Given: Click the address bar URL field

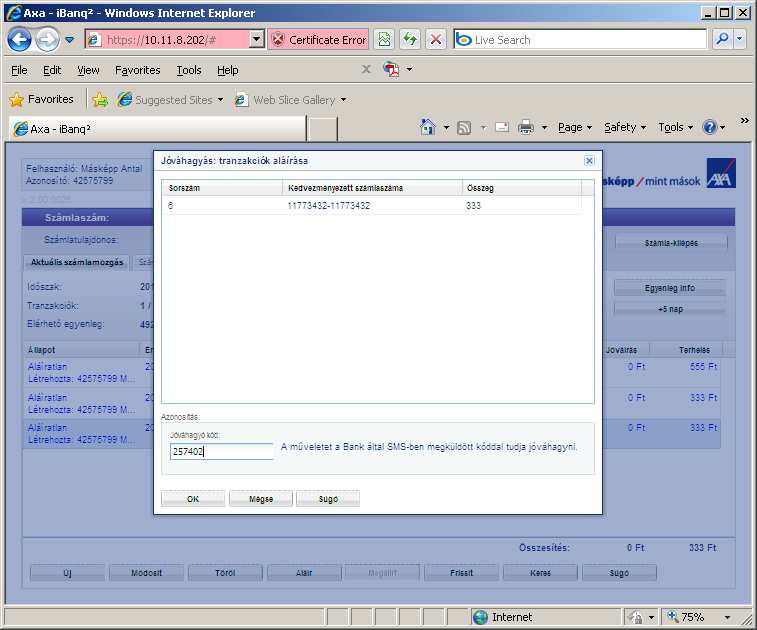Looking at the screenshot, I should pos(168,40).
